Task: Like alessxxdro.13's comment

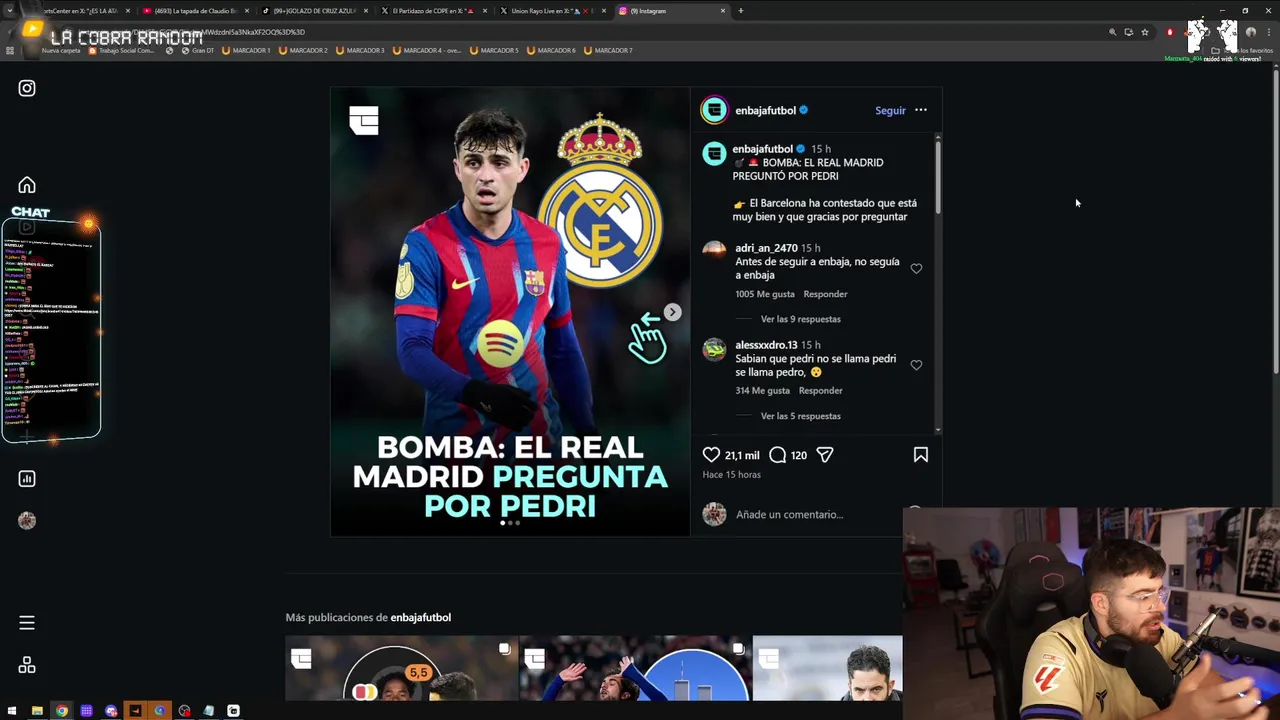Action: (x=916, y=365)
